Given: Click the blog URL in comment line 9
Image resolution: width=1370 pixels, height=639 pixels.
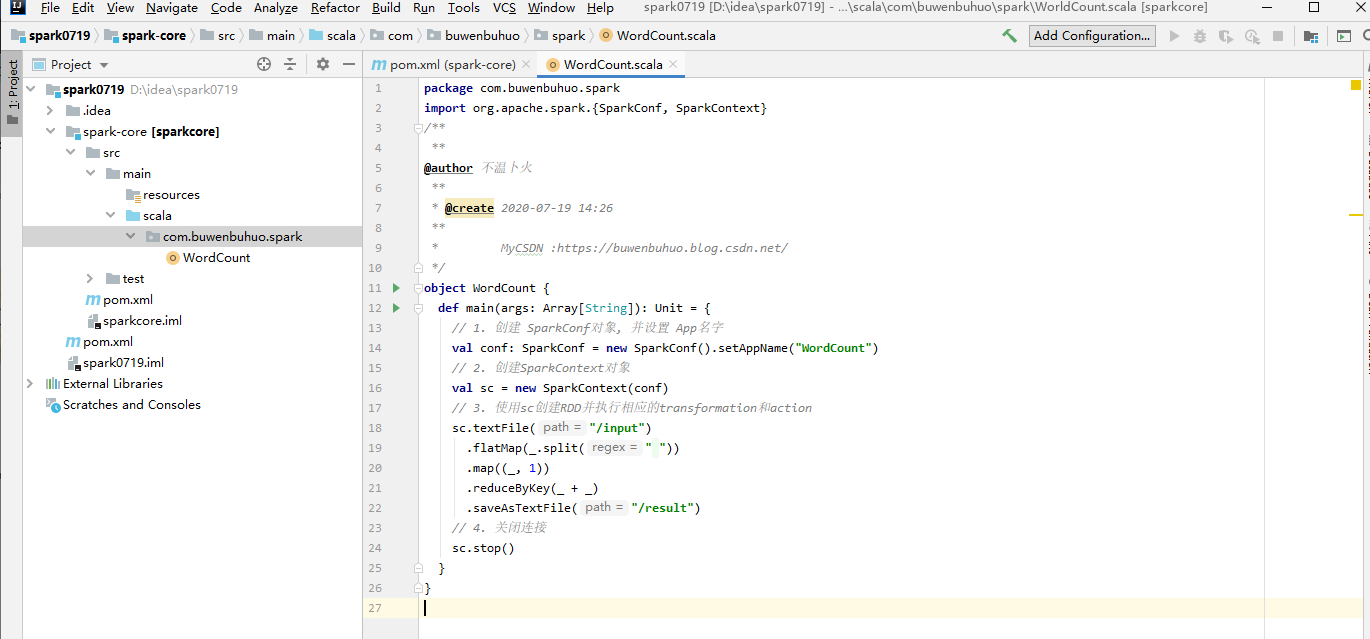Looking at the screenshot, I should [672, 248].
